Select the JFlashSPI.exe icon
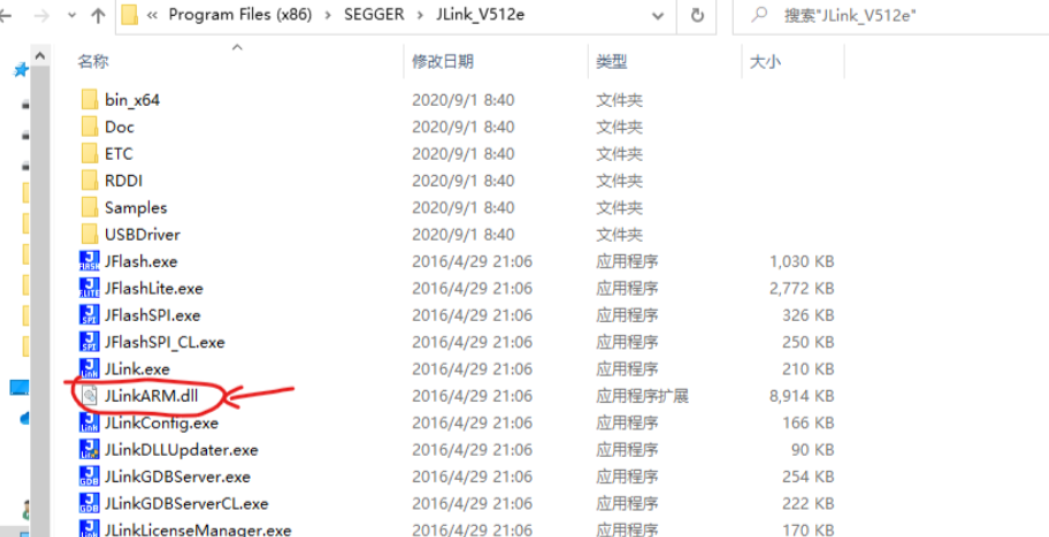Image resolution: width=1049 pixels, height=537 pixels. pos(89,316)
